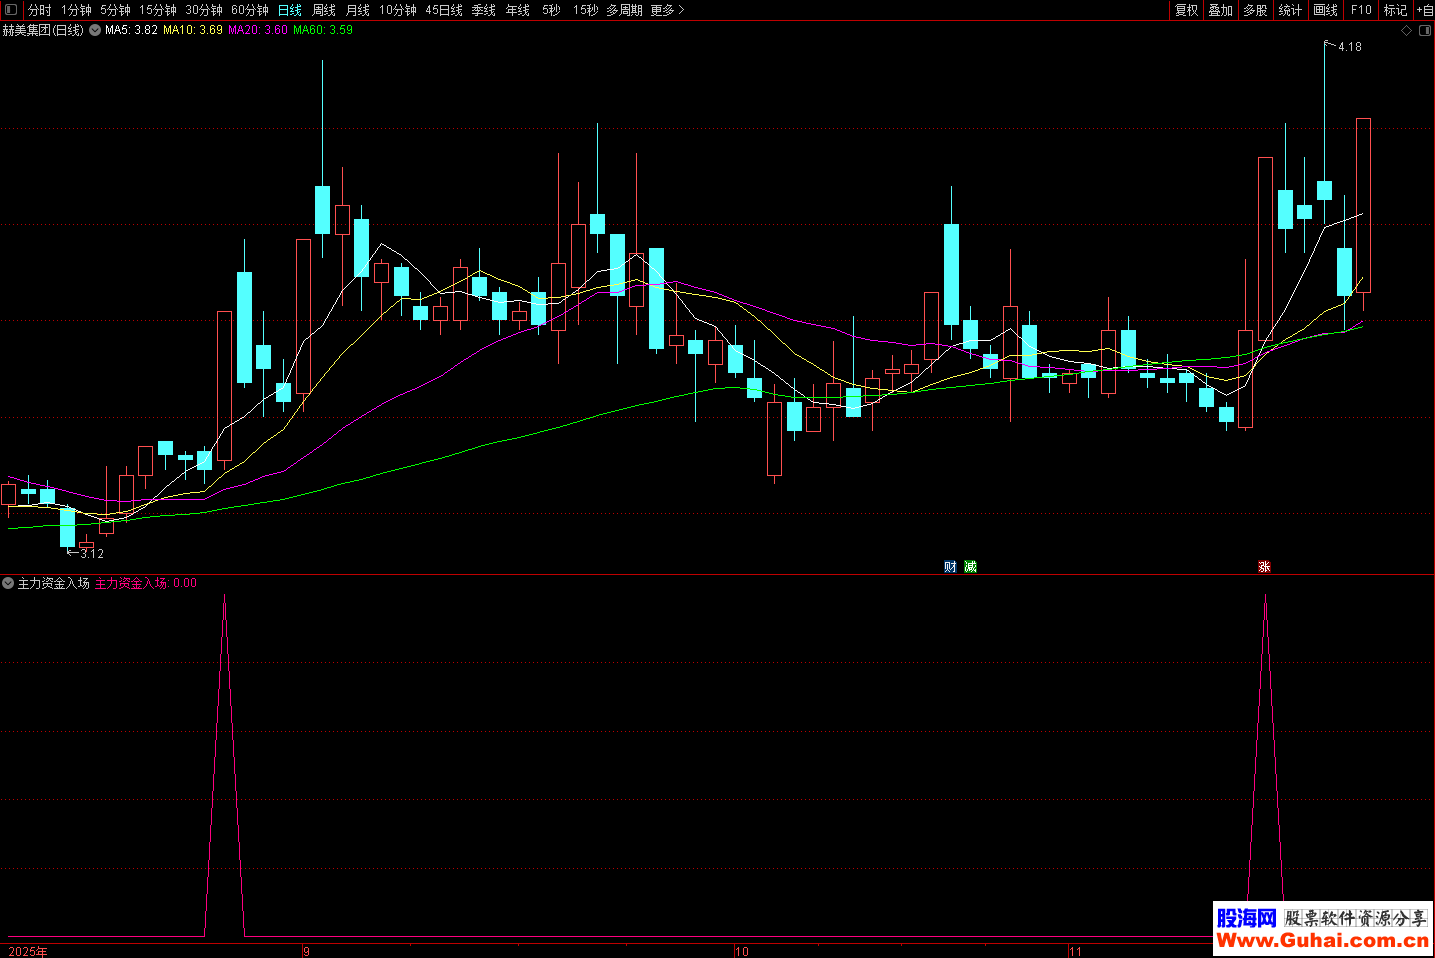
Task: Click the diamond icon at chart top-right
Action: tap(1406, 31)
